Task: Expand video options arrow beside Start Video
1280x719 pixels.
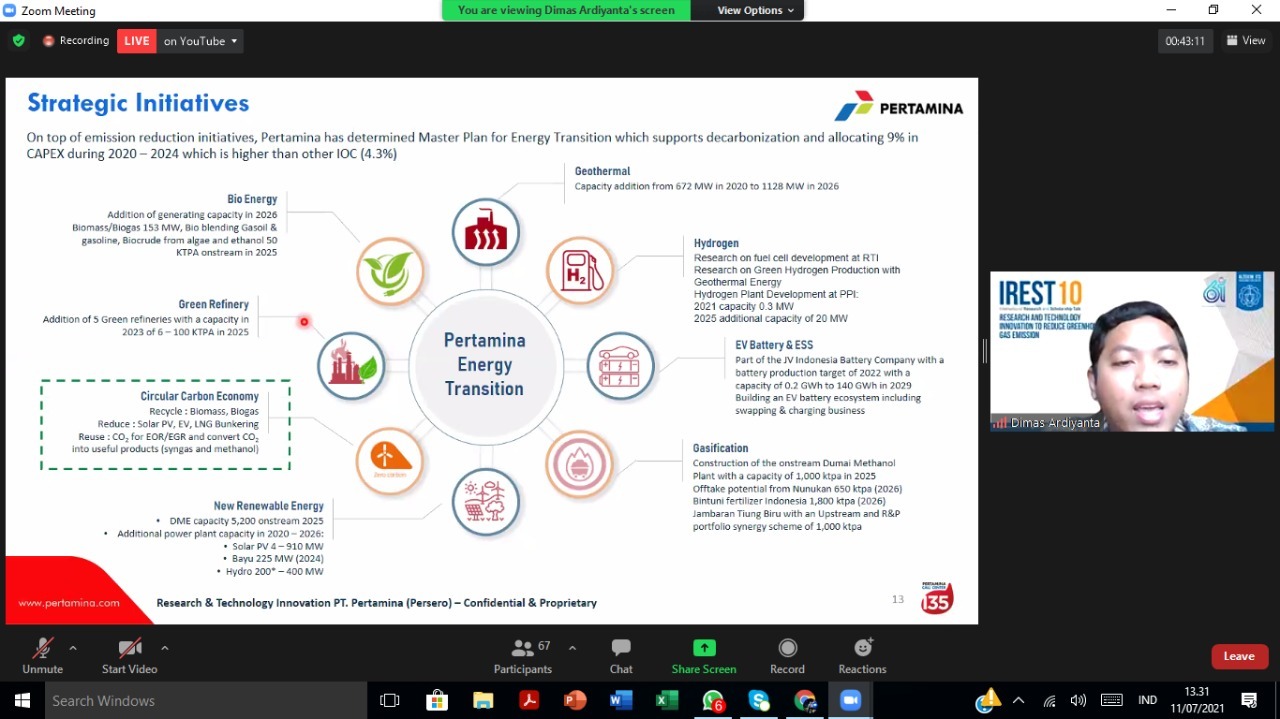Action: click(165, 648)
